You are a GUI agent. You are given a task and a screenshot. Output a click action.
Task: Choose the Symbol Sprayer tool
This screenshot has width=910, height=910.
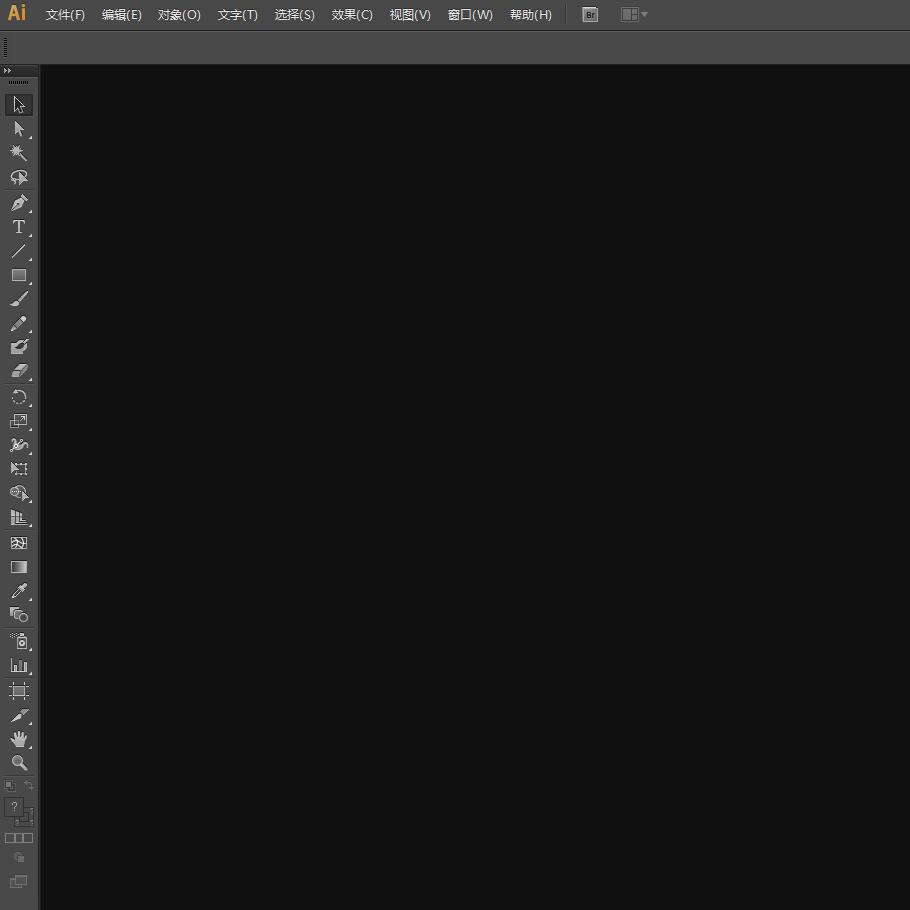[19, 641]
